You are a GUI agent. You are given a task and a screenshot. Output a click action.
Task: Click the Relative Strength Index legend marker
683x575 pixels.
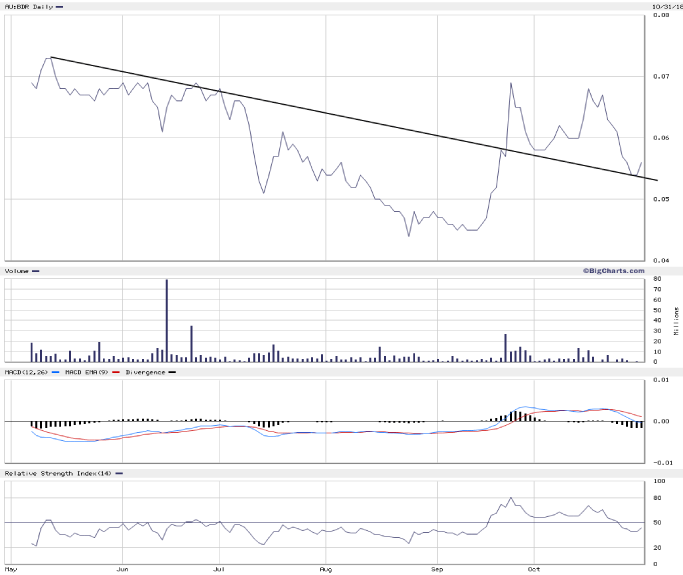click(x=119, y=472)
